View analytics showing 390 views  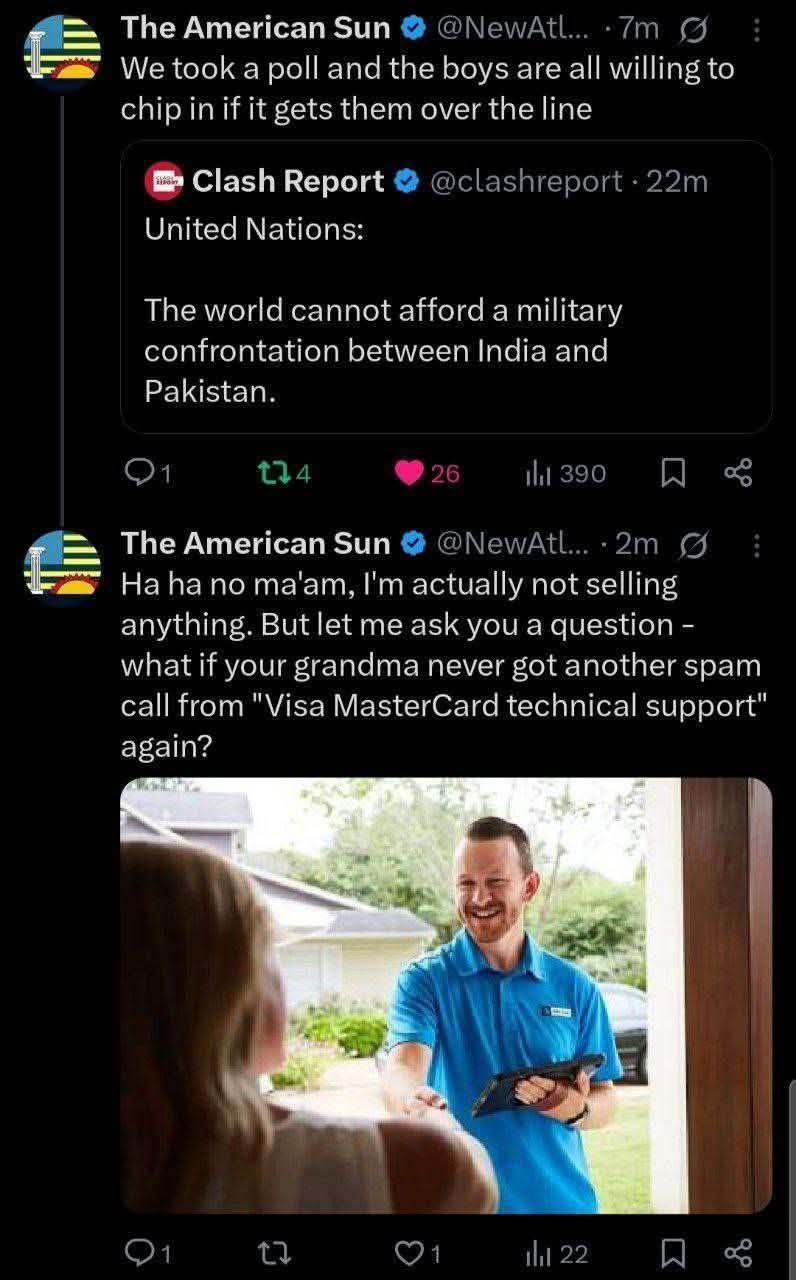[x=565, y=473]
